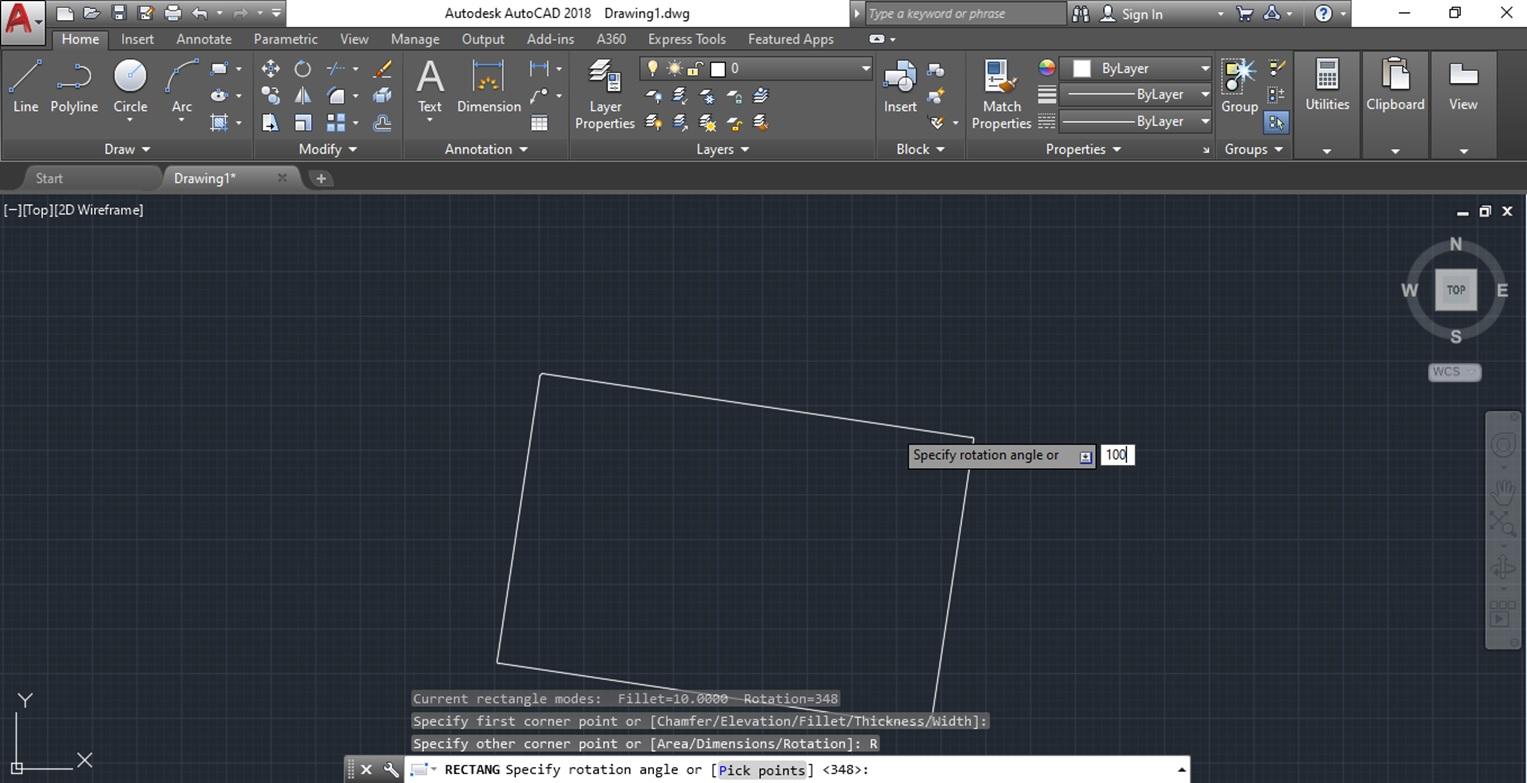Screen dimensions: 1527x783
Task: Switch to the Express Tools tab
Action: (686, 39)
